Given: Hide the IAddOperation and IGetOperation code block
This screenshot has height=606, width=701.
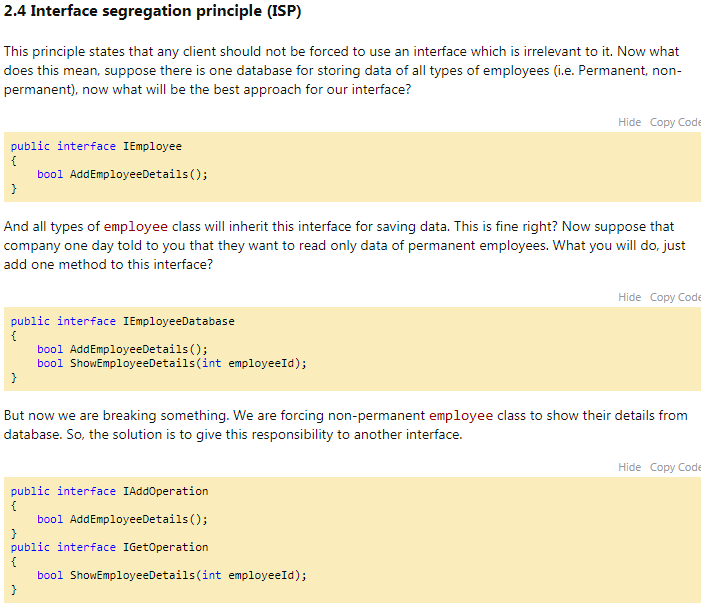Looking at the screenshot, I should pos(629,467).
